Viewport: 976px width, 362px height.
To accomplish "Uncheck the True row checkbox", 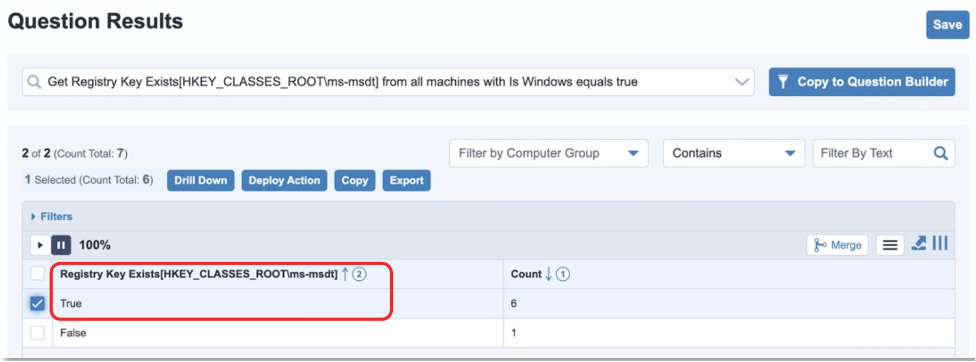I will (x=37, y=304).
